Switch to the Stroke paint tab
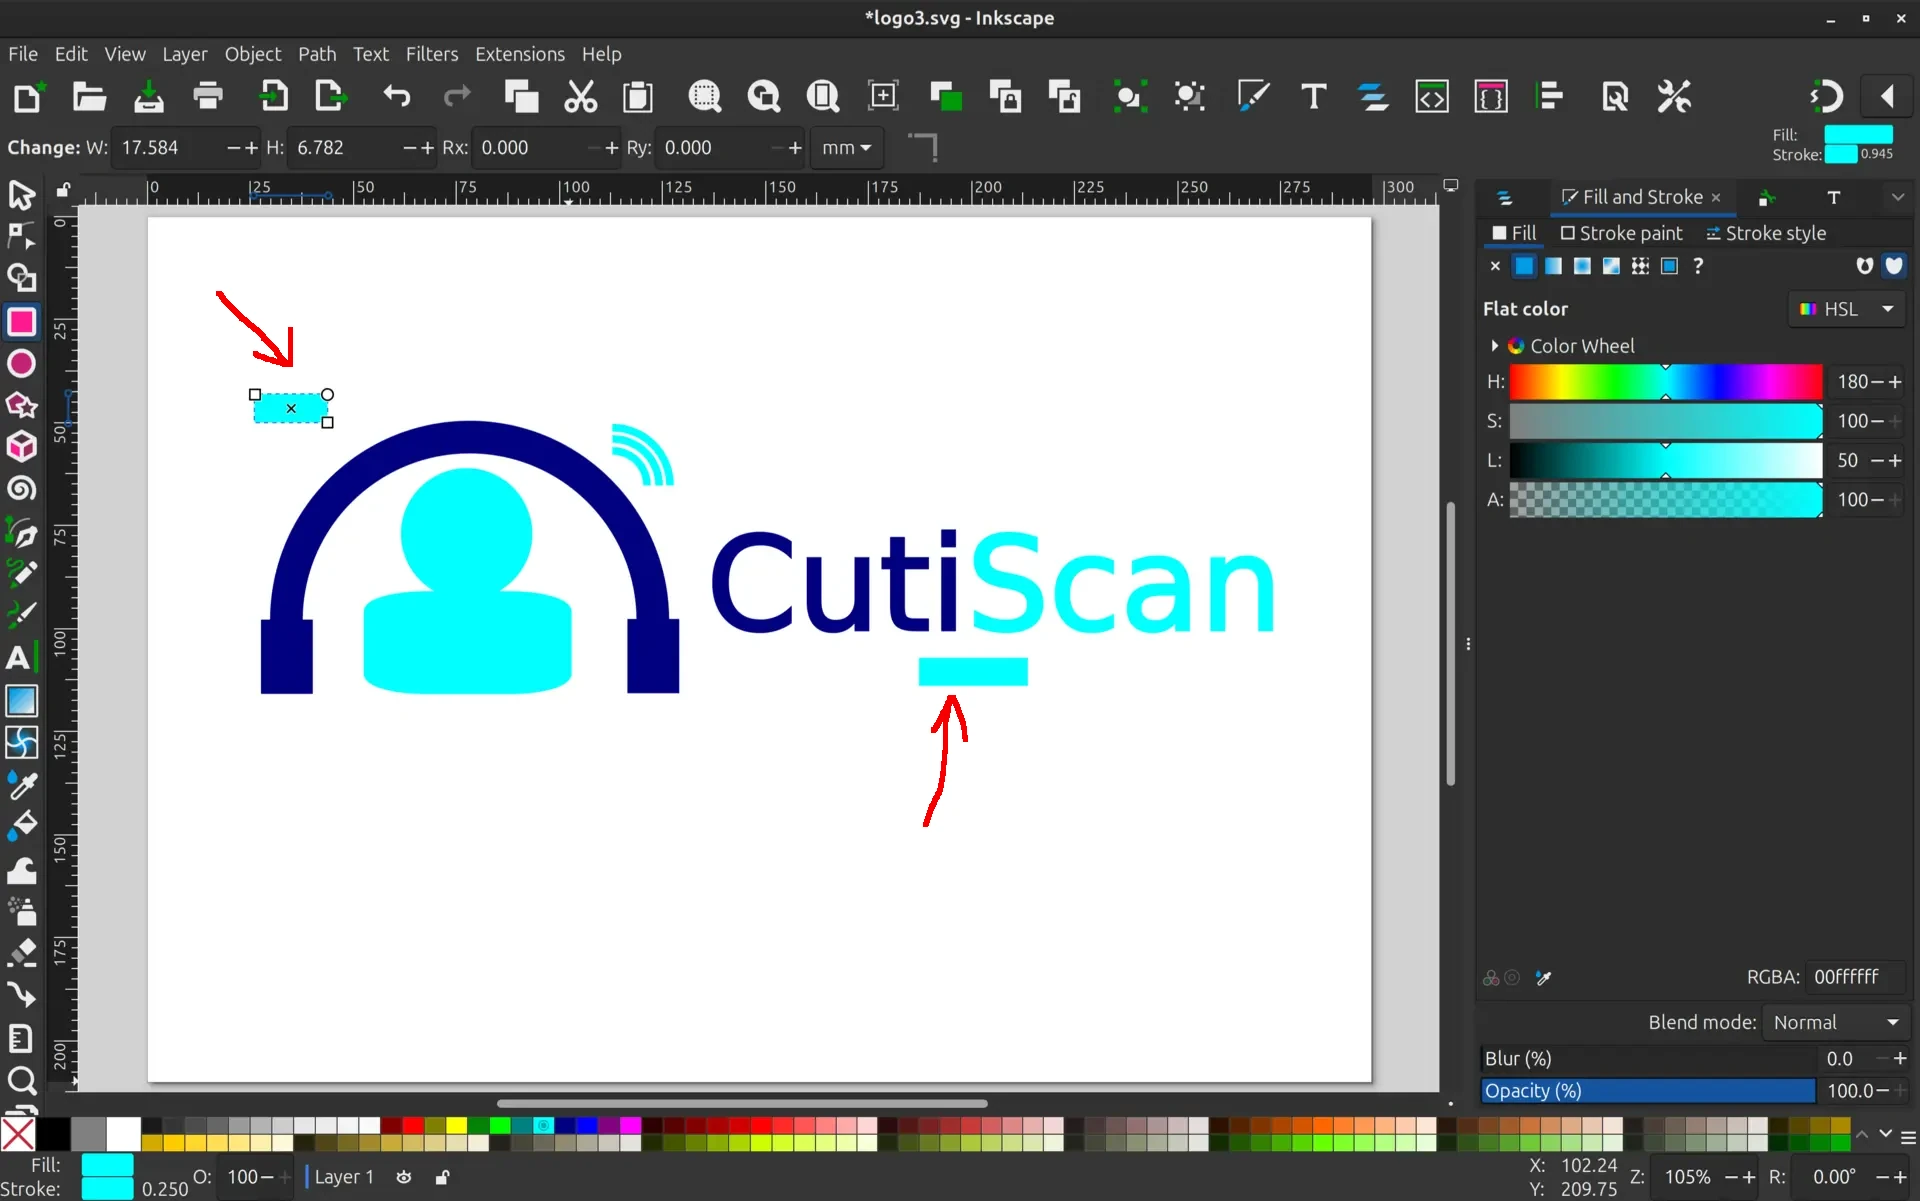Viewport: 1920px width, 1201px height. coord(1621,233)
